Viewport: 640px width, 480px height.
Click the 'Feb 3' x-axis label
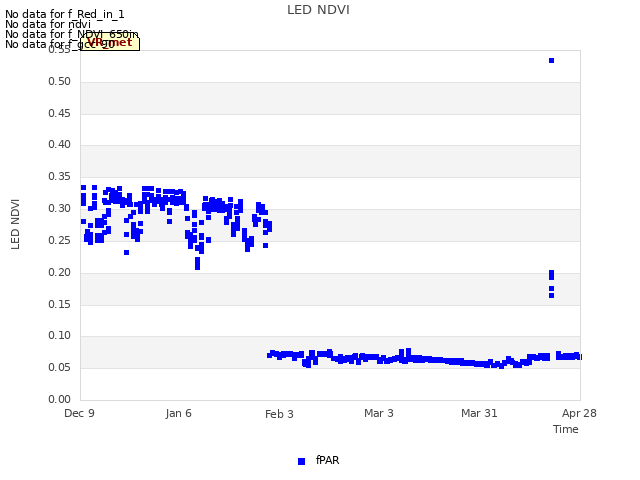point(279,414)
